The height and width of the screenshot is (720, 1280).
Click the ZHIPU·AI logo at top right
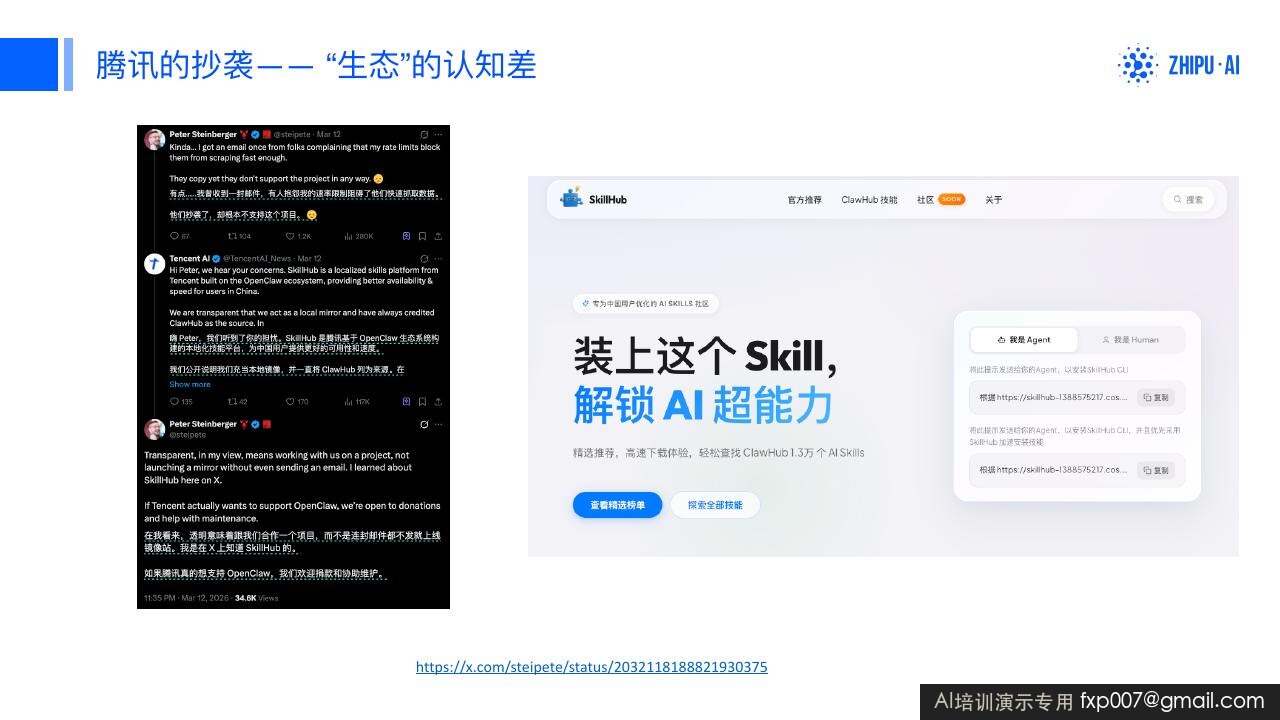[x=1178, y=65]
